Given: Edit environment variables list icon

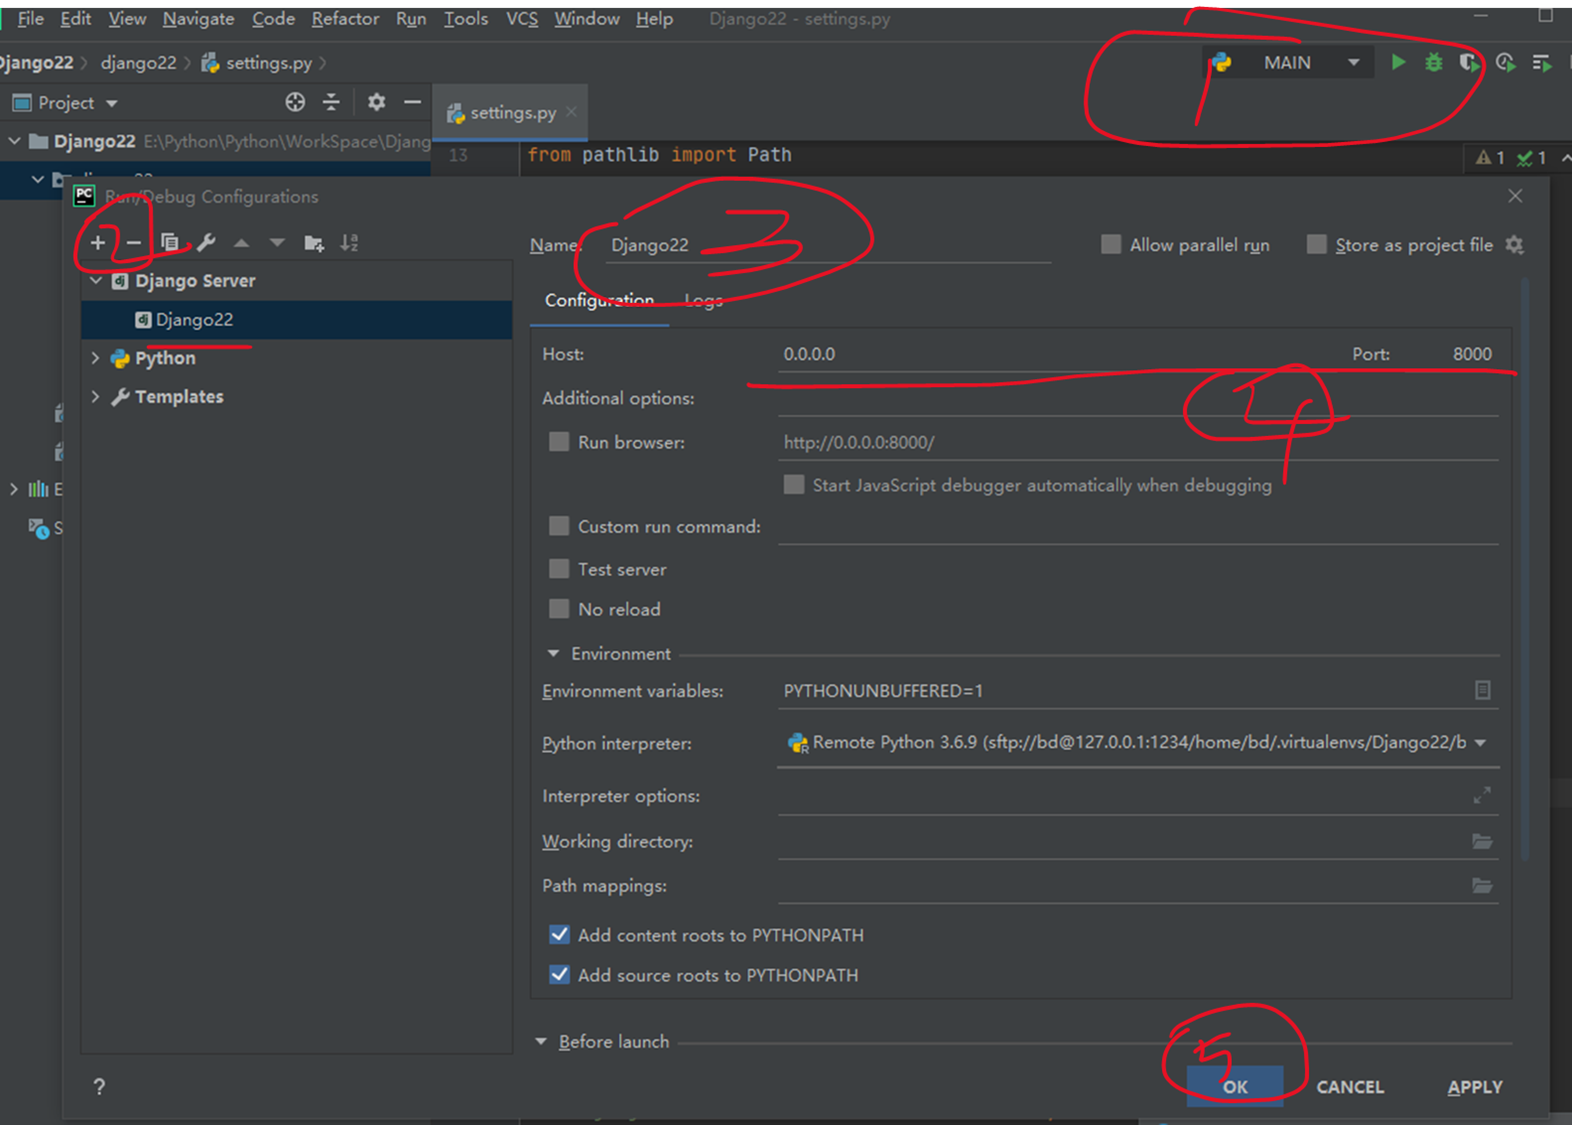Looking at the screenshot, I should click(x=1483, y=690).
